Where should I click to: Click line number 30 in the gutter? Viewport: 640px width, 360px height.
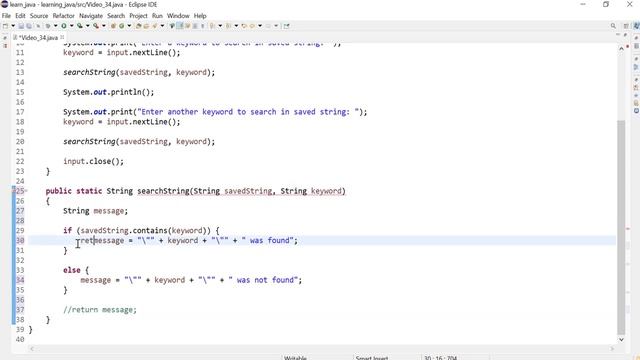click(x=20, y=240)
